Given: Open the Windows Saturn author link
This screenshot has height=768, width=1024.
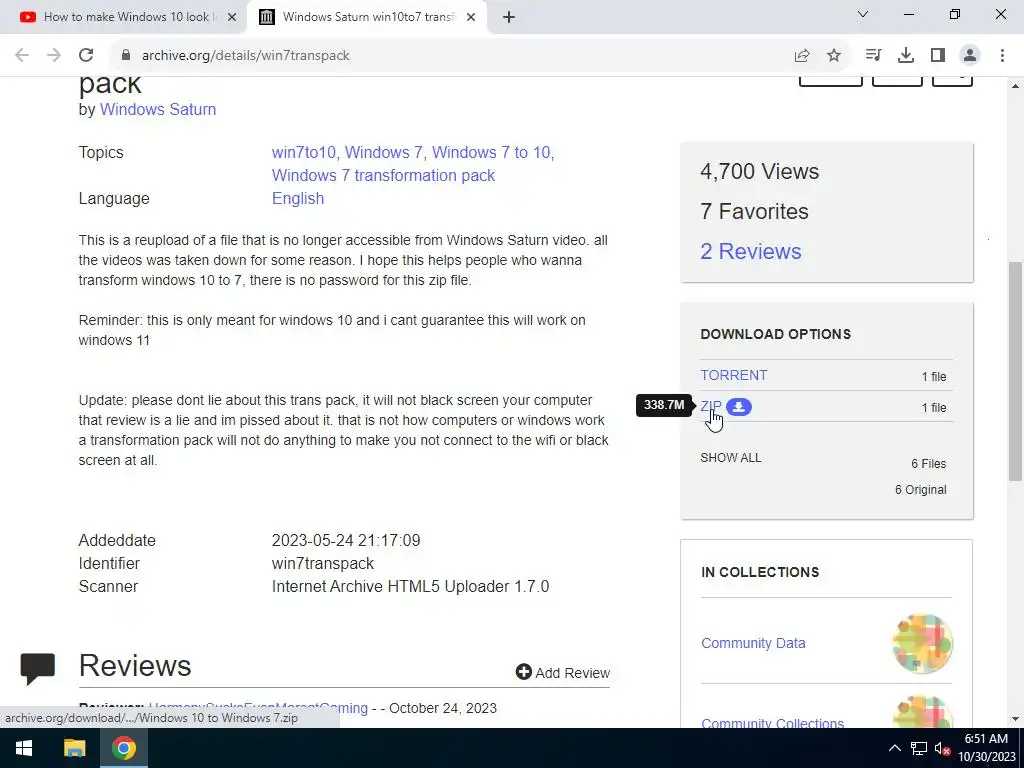Looking at the screenshot, I should pos(157,109).
